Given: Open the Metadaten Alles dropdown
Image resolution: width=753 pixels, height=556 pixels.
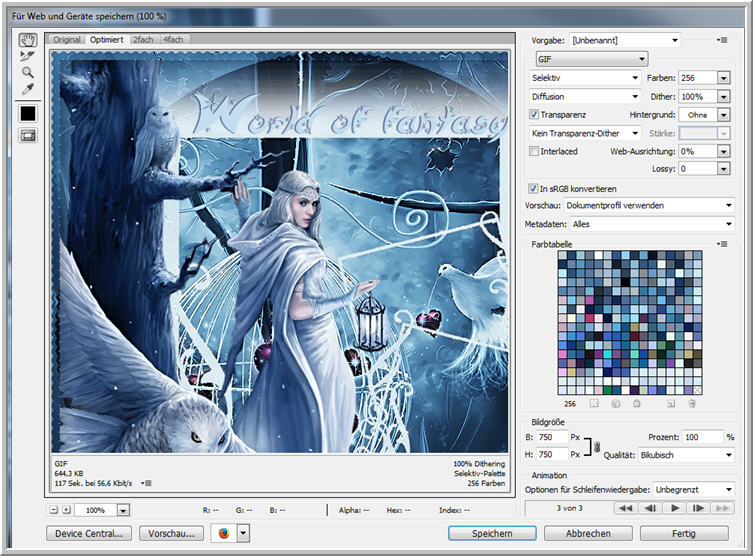Looking at the screenshot, I should pos(652,224).
